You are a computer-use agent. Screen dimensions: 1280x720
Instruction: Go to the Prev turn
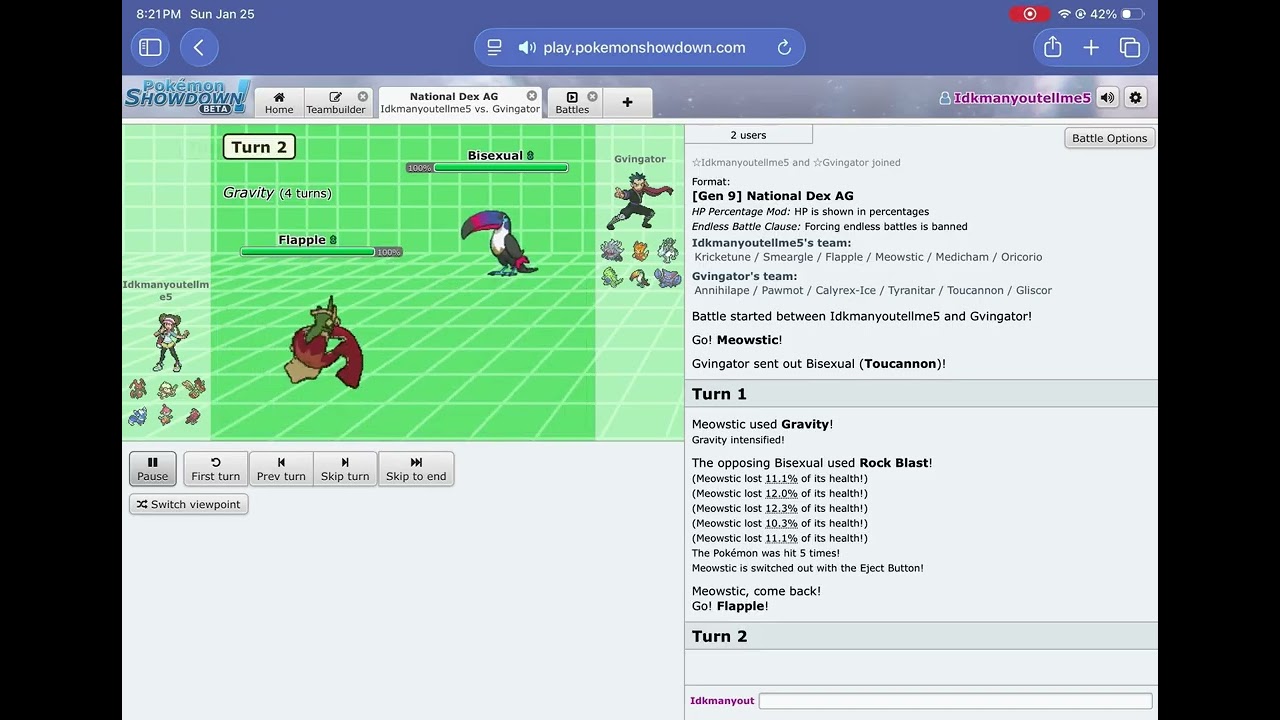pyautogui.click(x=281, y=469)
